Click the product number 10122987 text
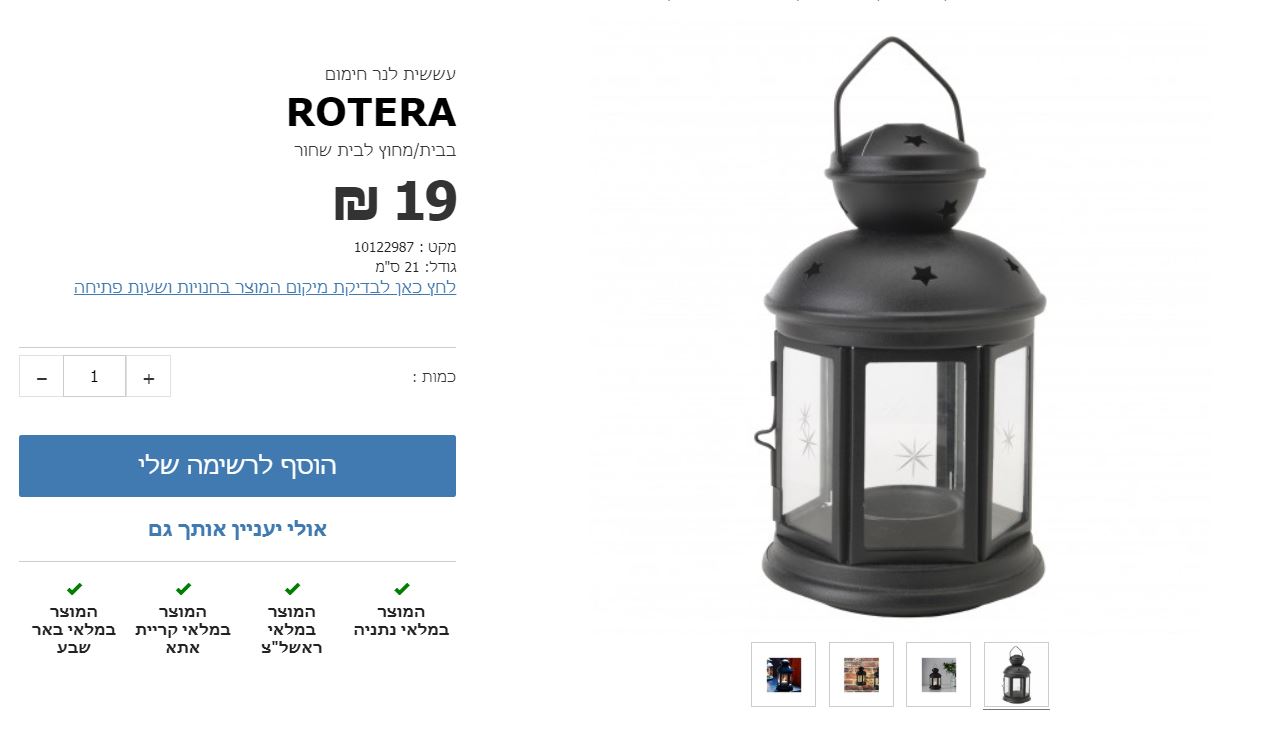 383,247
